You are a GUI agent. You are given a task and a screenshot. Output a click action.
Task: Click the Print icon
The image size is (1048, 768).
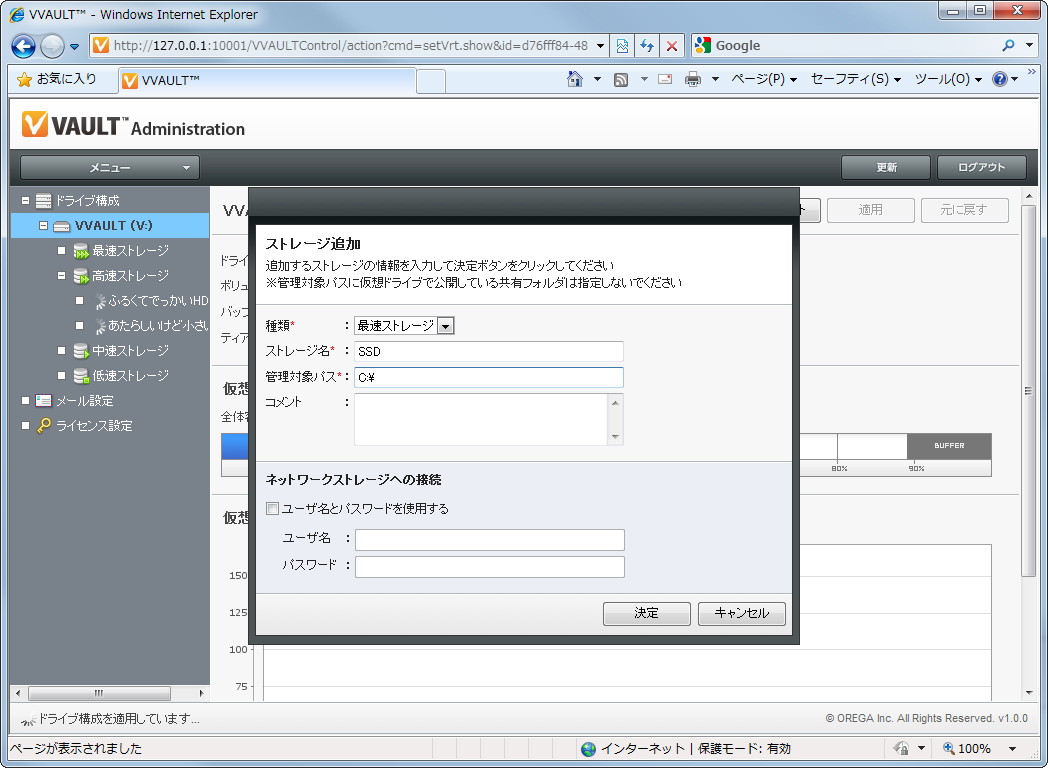(x=693, y=79)
